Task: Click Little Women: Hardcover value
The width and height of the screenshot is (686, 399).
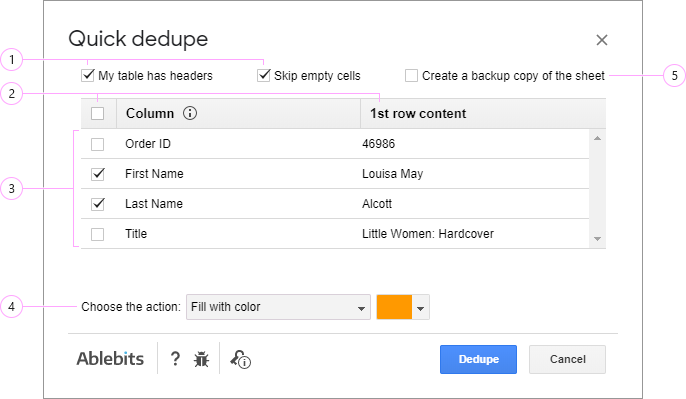Action: [428, 234]
